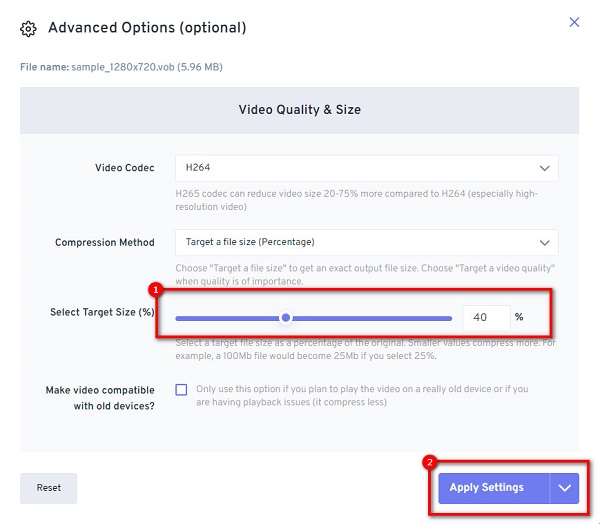Click the 'Only use this option' description text
600x524 pixels.
pyautogui.click(x=362, y=395)
